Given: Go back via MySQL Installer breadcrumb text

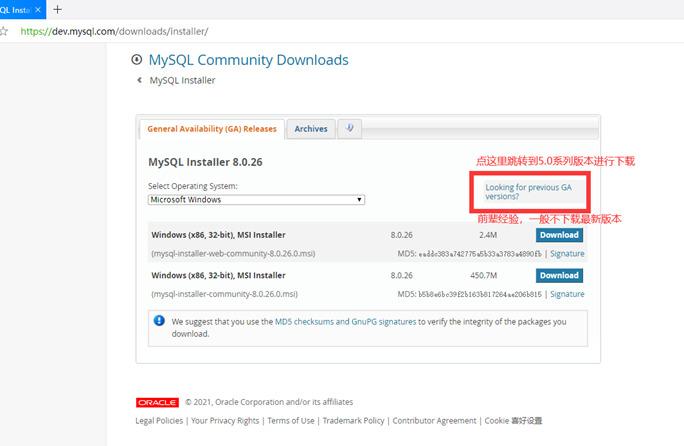Looking at the screenshot, I should click(x=182, y=80).
